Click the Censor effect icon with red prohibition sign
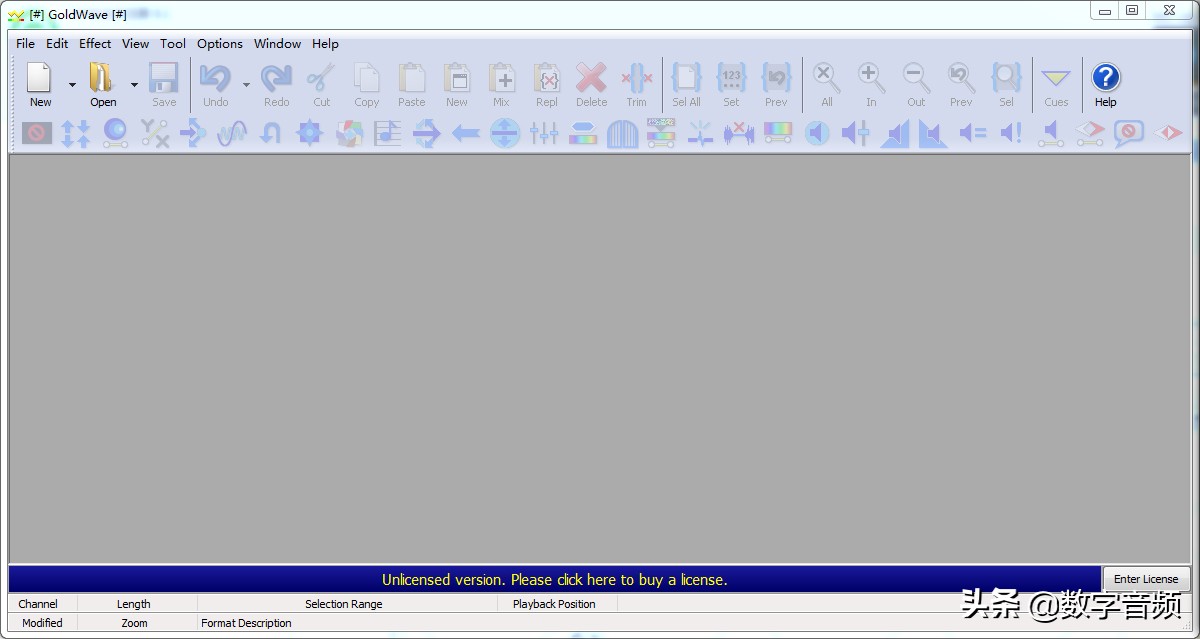 click(37, 133)
